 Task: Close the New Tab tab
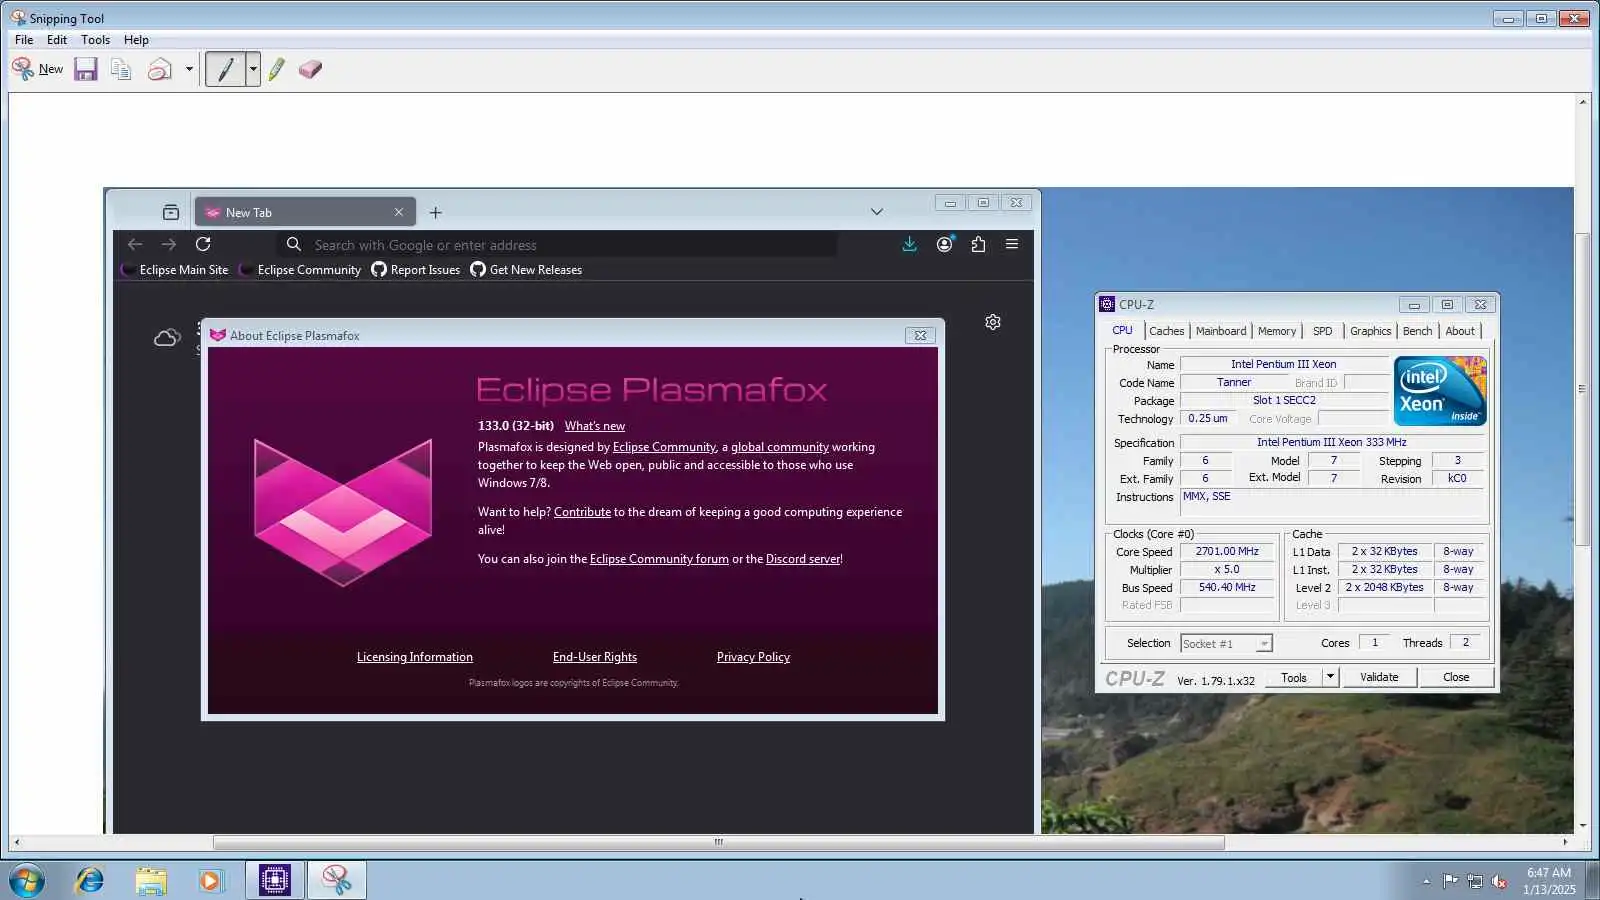[399, 212]
